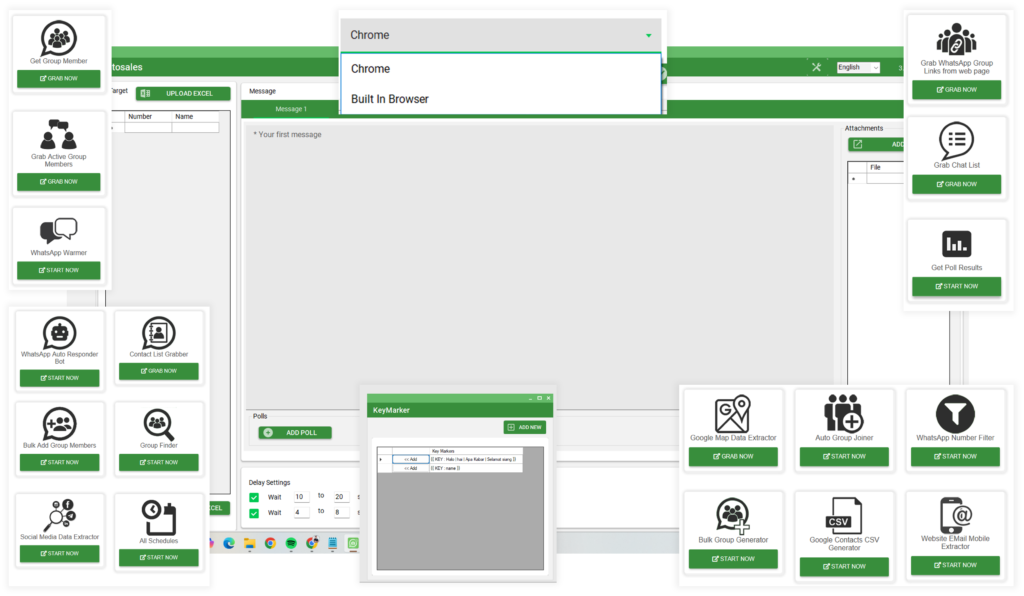Switch to the Message 1 tab

pyautogui.click(x=291, y=109)
